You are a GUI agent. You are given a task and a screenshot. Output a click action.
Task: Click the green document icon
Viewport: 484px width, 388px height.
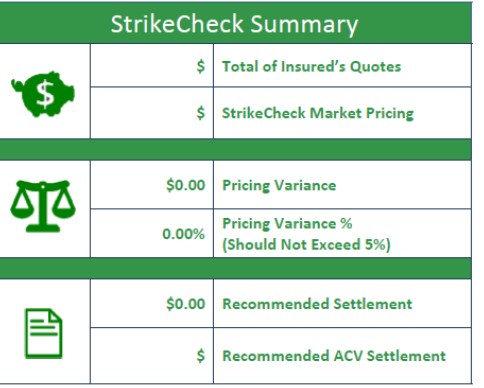tap(44, 334)
